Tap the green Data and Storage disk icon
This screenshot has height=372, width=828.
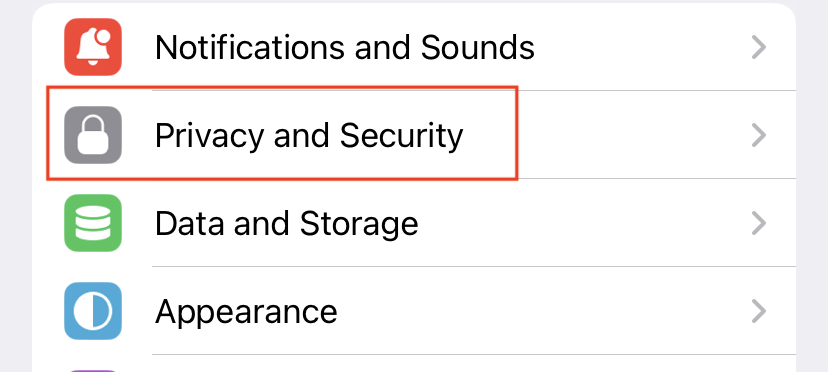pyautogui.click(x=93, y=223)
